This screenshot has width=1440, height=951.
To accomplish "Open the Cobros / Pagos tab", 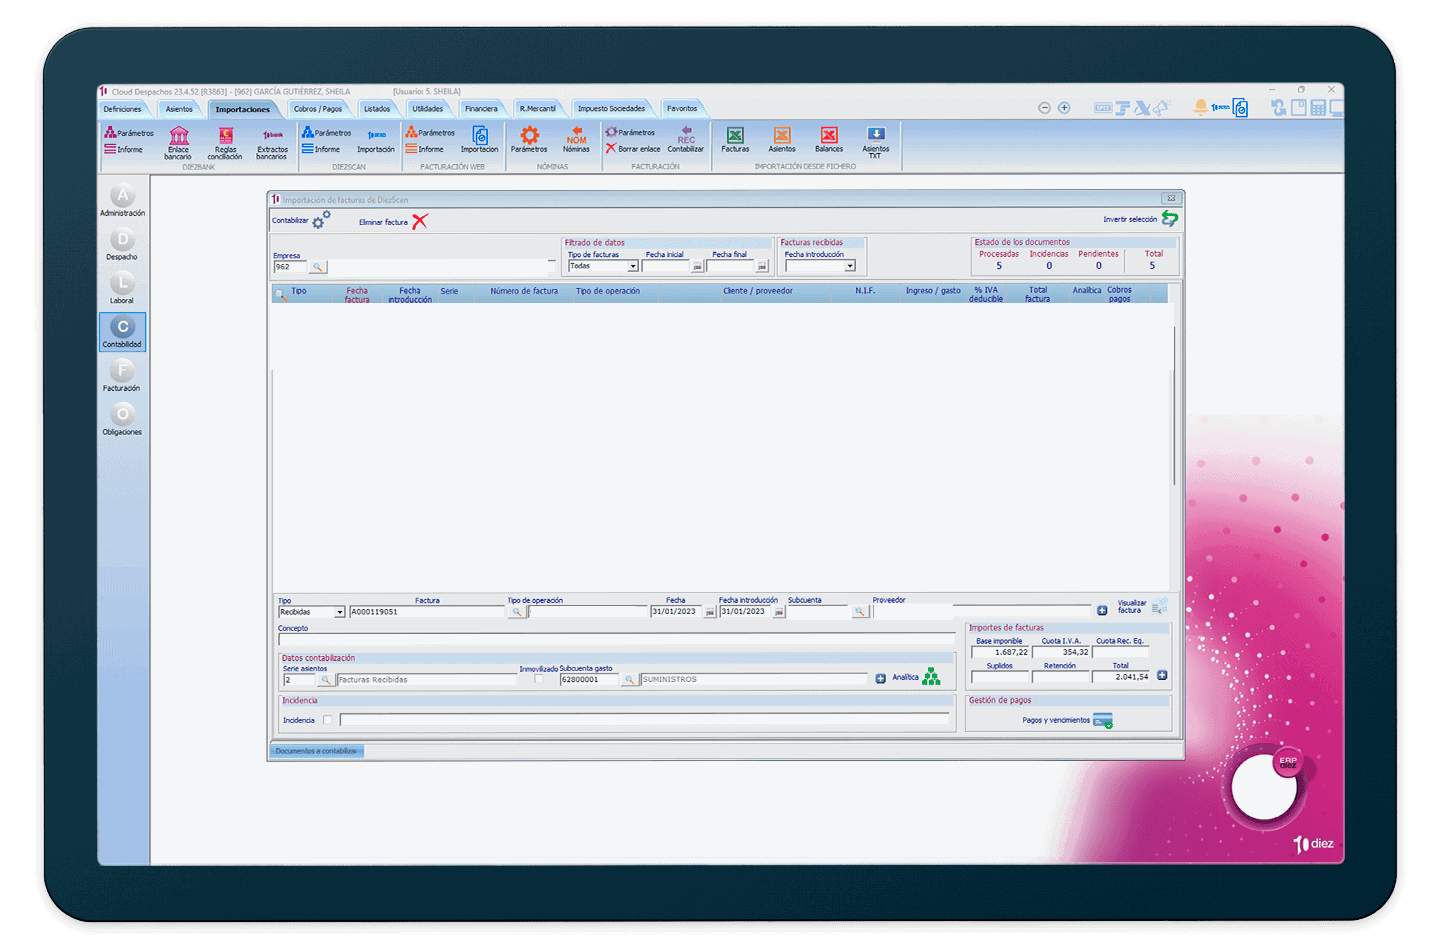I will (x=317, y=109).
